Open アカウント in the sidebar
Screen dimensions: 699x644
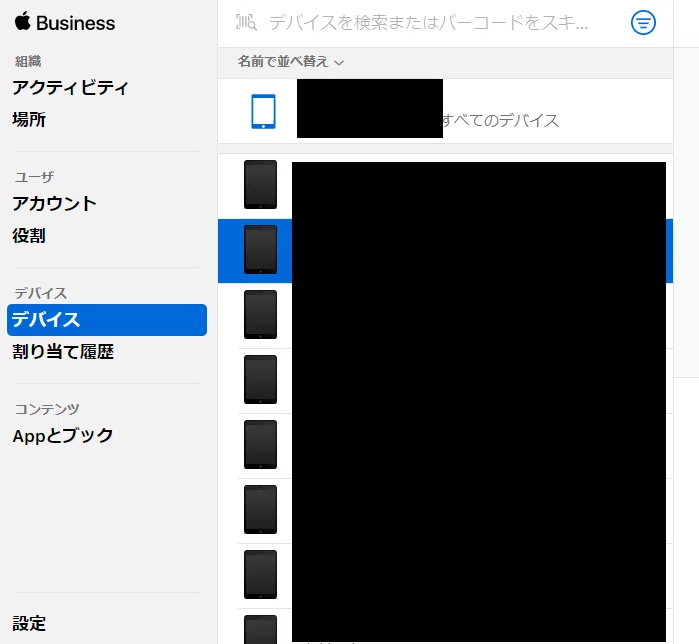tap(54, 204)
